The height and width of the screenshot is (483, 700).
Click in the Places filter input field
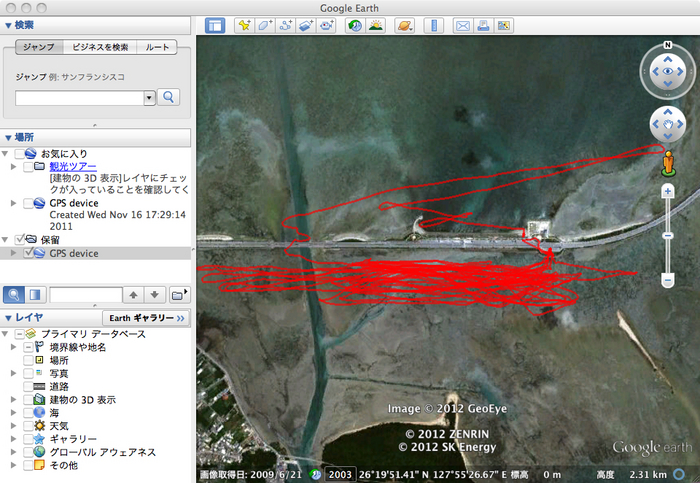pos(86,295)
